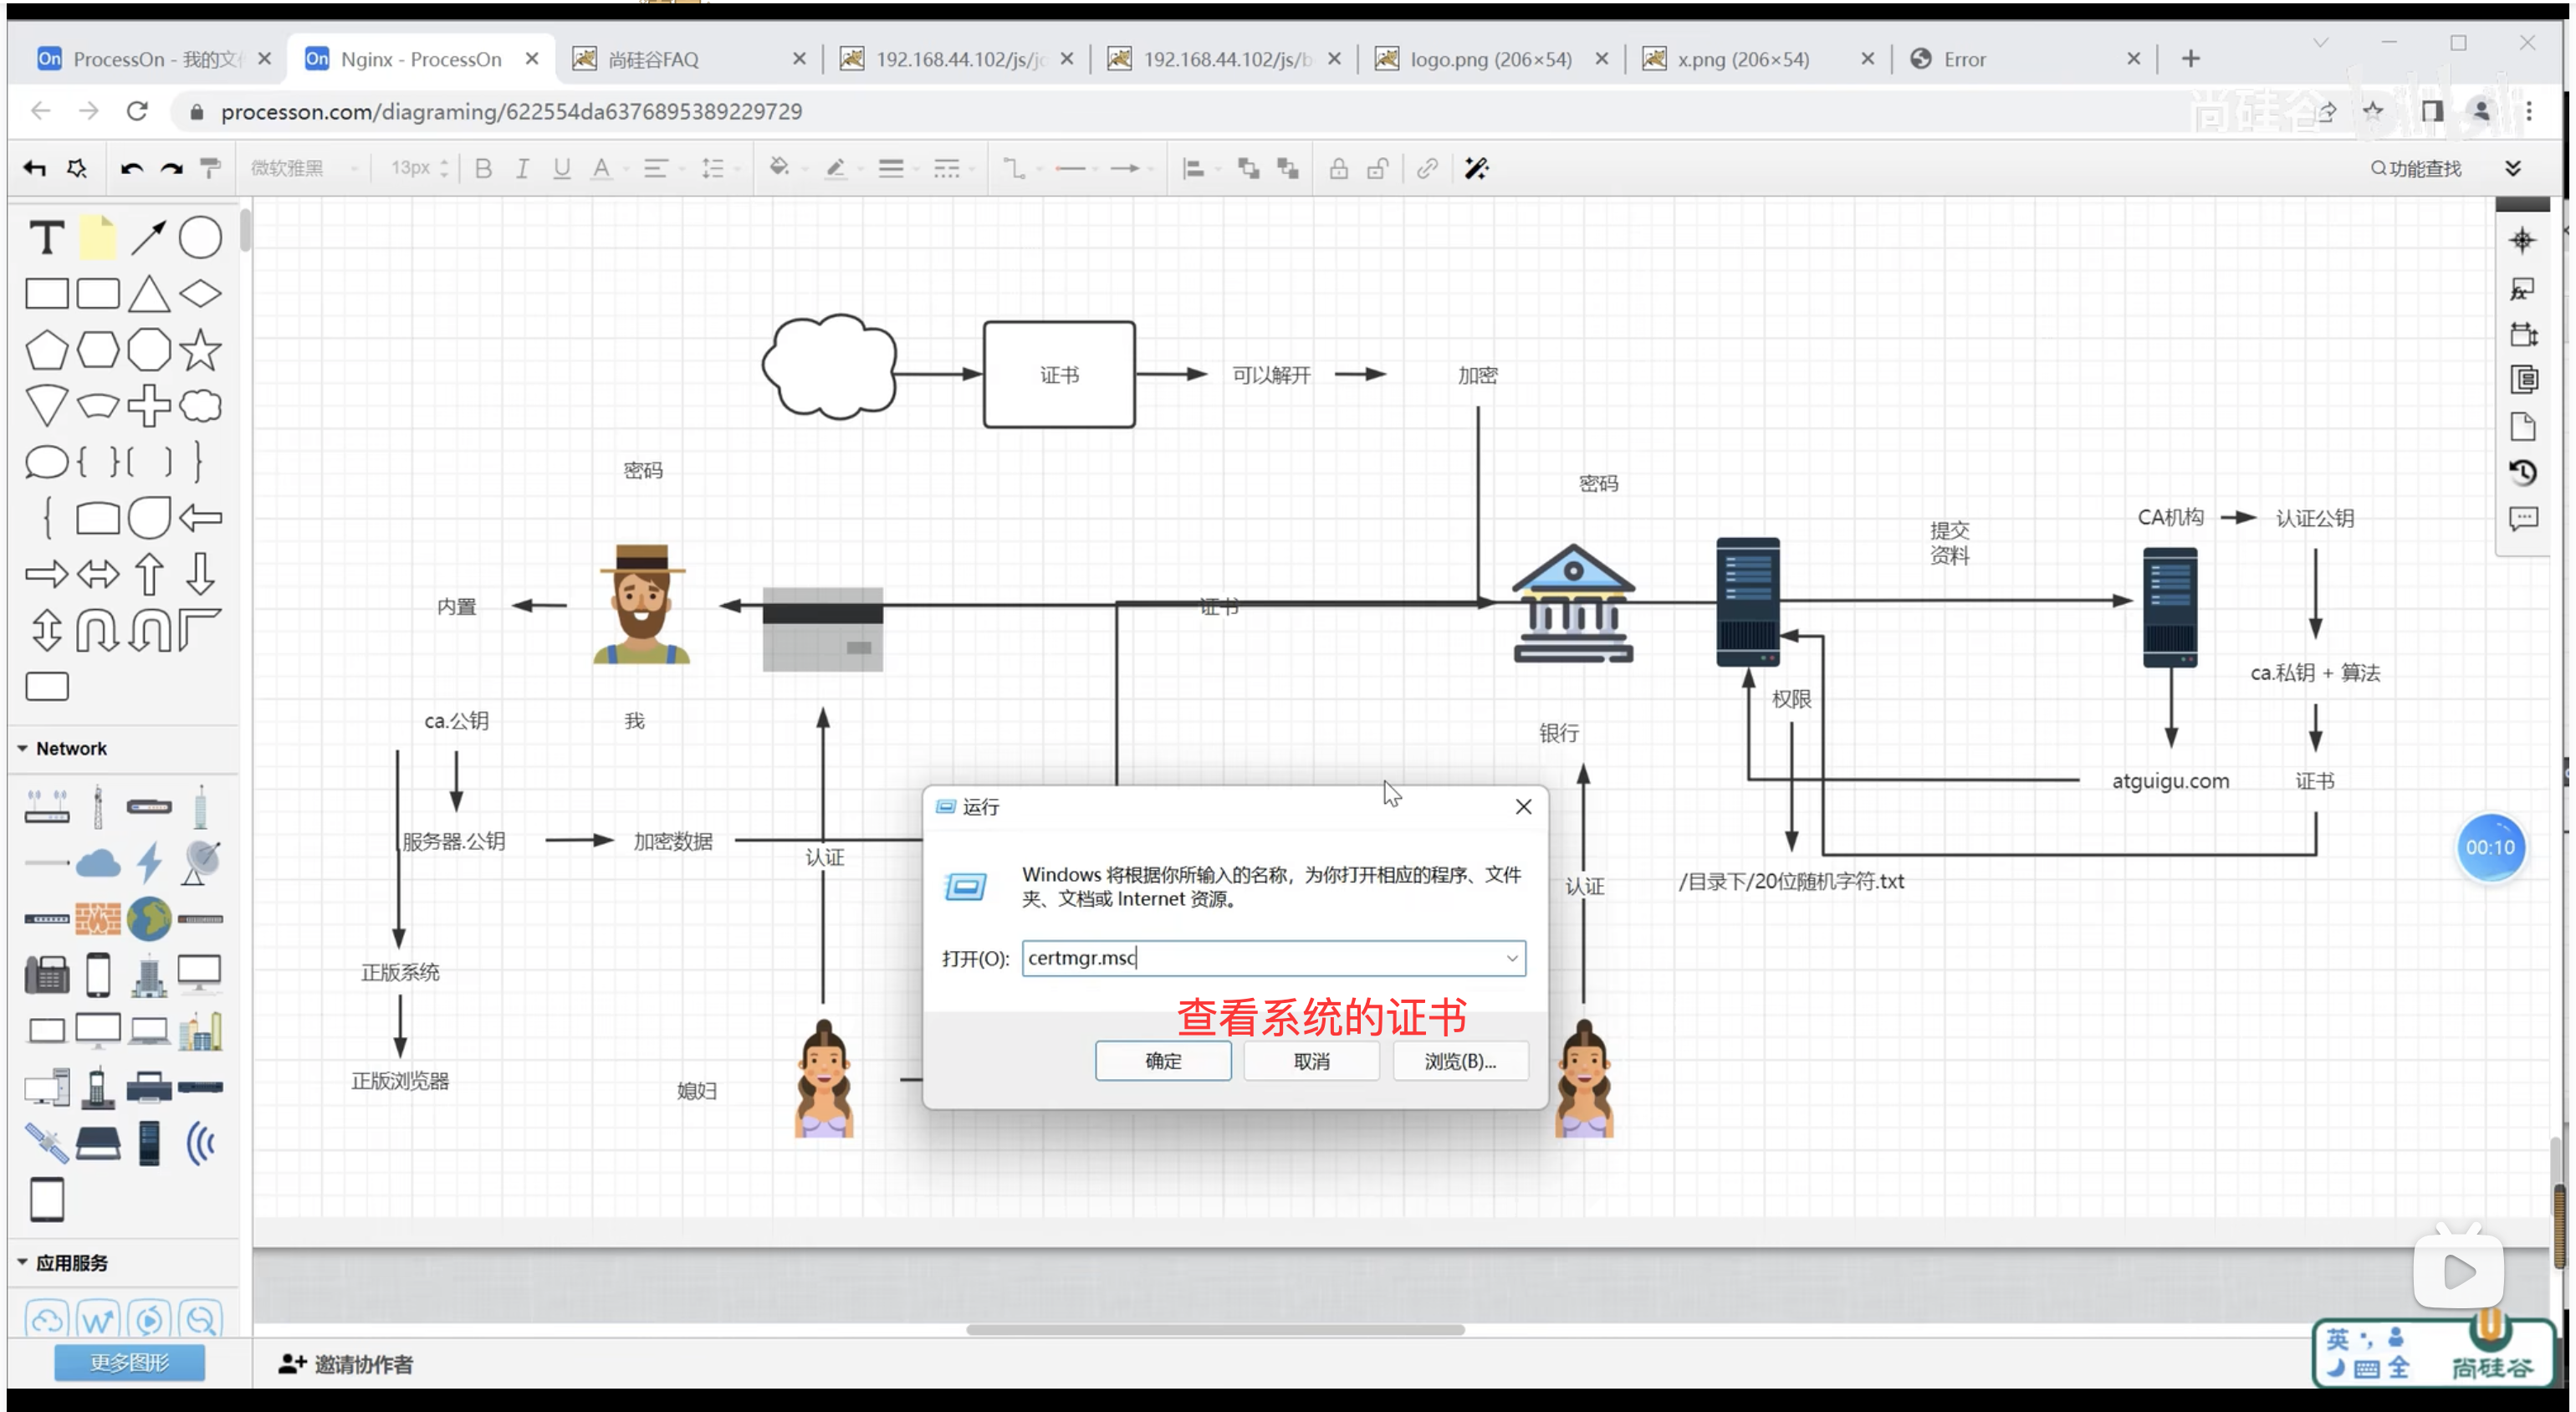The image size is (2576, 1412).
Task: Open the history clock icon in right sidebar
Action: click(2522, 472)
